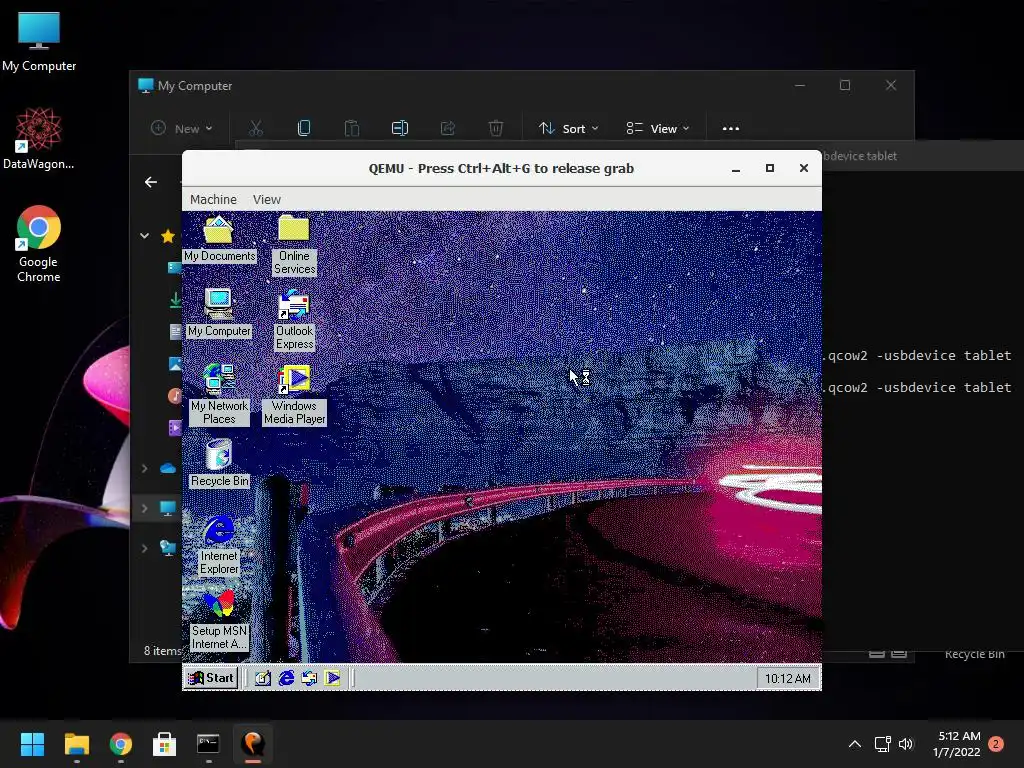Click details view toggle in explorer status bar

pos(877,653)
